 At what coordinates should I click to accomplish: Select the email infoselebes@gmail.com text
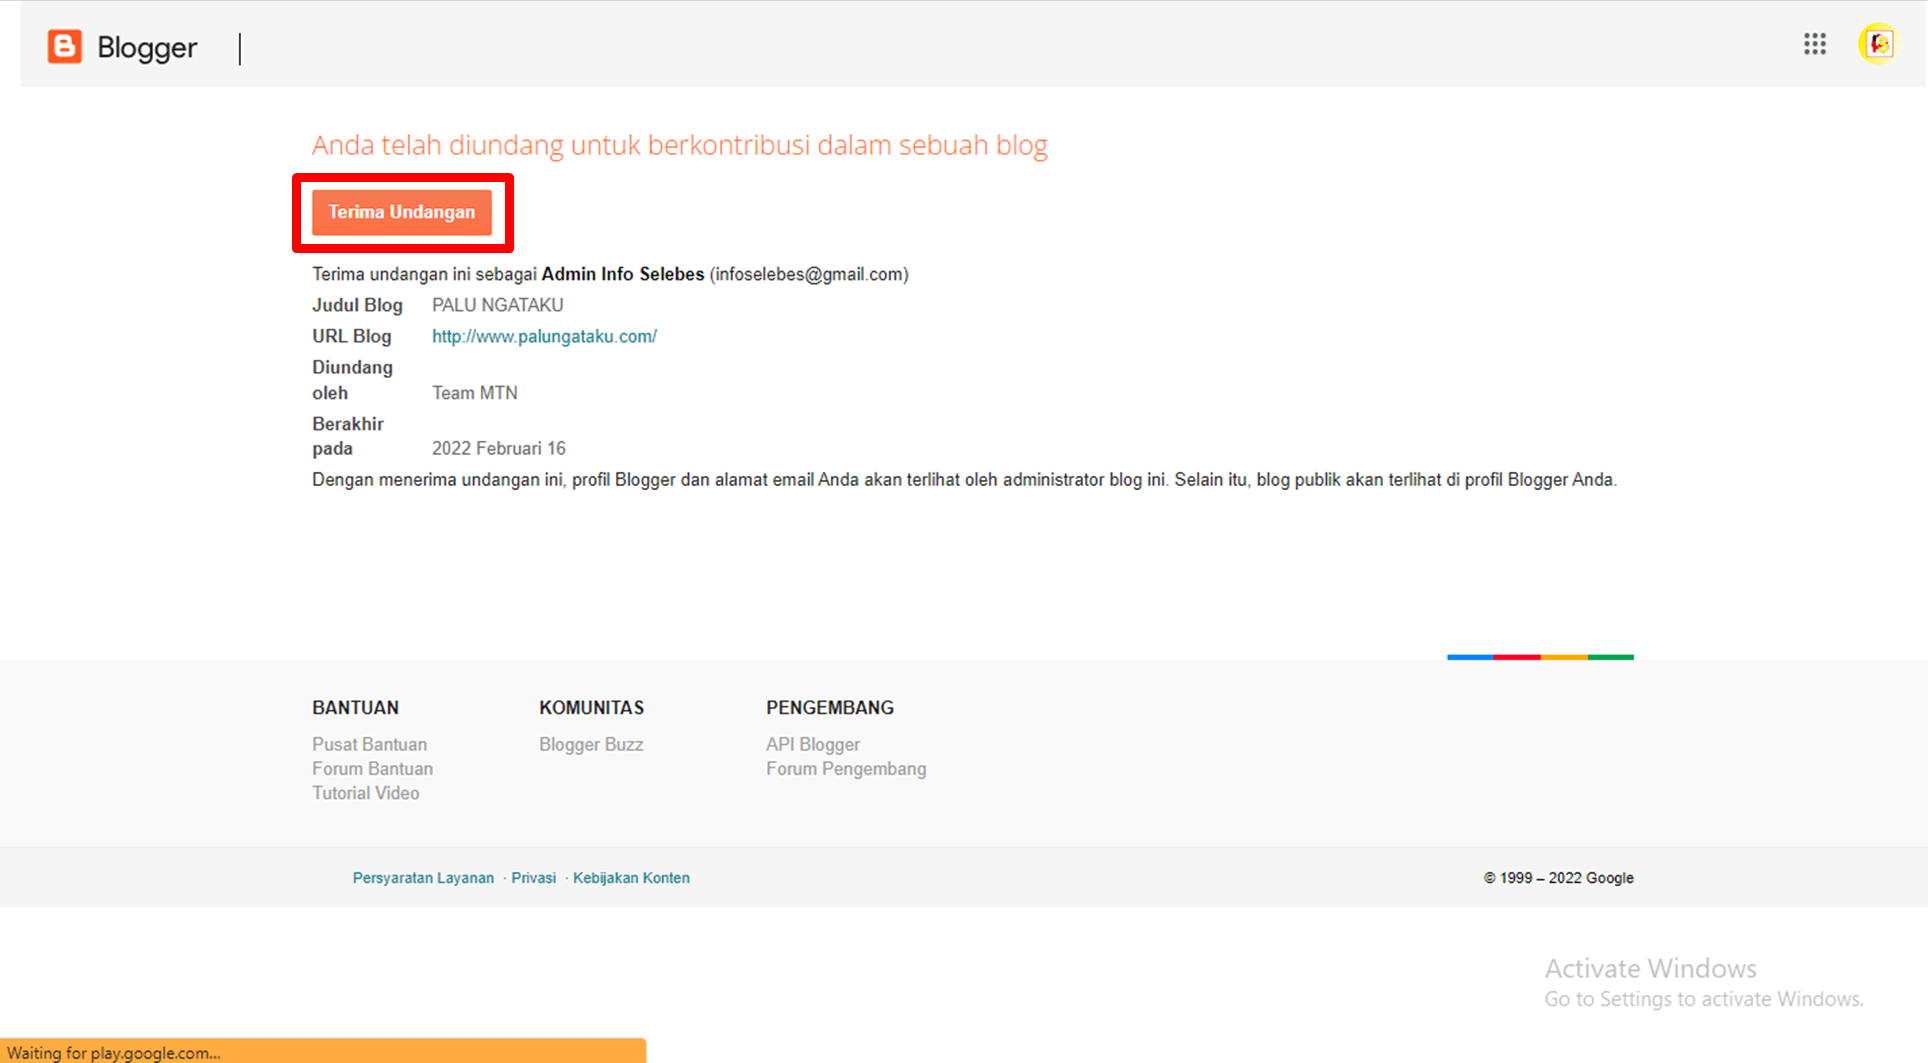809,274
